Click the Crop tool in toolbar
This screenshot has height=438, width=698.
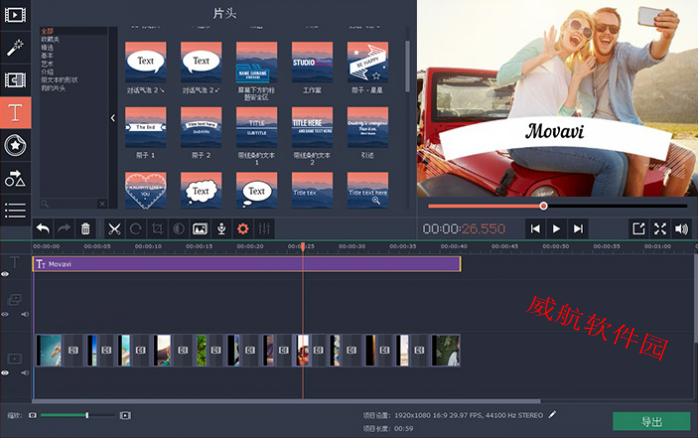pos(157,229)
